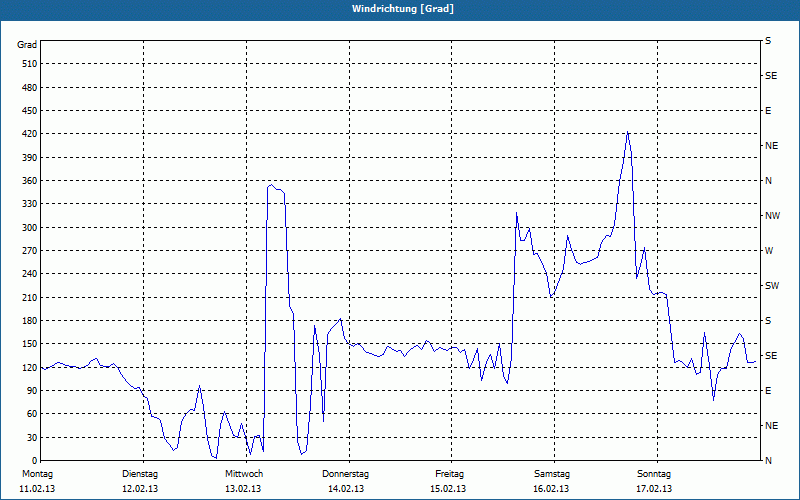Click the 480 y-axis value

(30, 88)
